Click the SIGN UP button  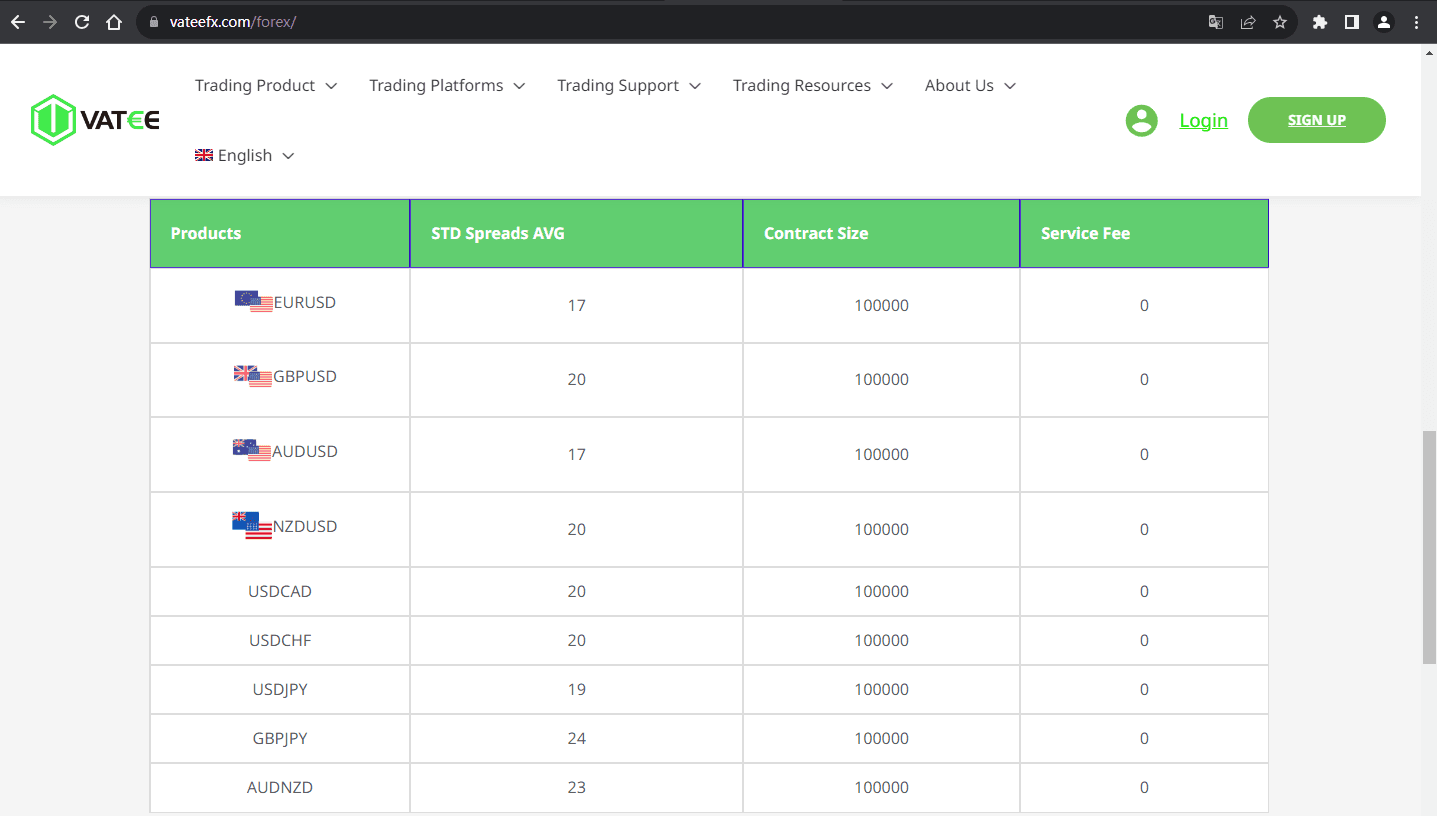coord(1316,120)
